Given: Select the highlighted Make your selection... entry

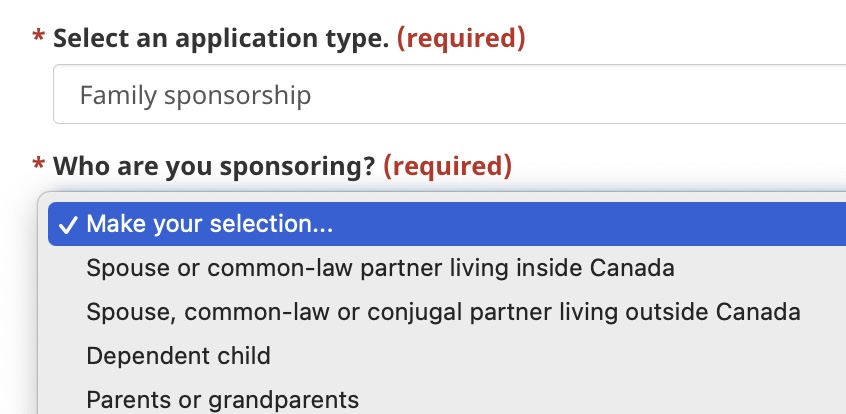Looking at the screenshot, I should pyautogui.click(x=210, y=224).
